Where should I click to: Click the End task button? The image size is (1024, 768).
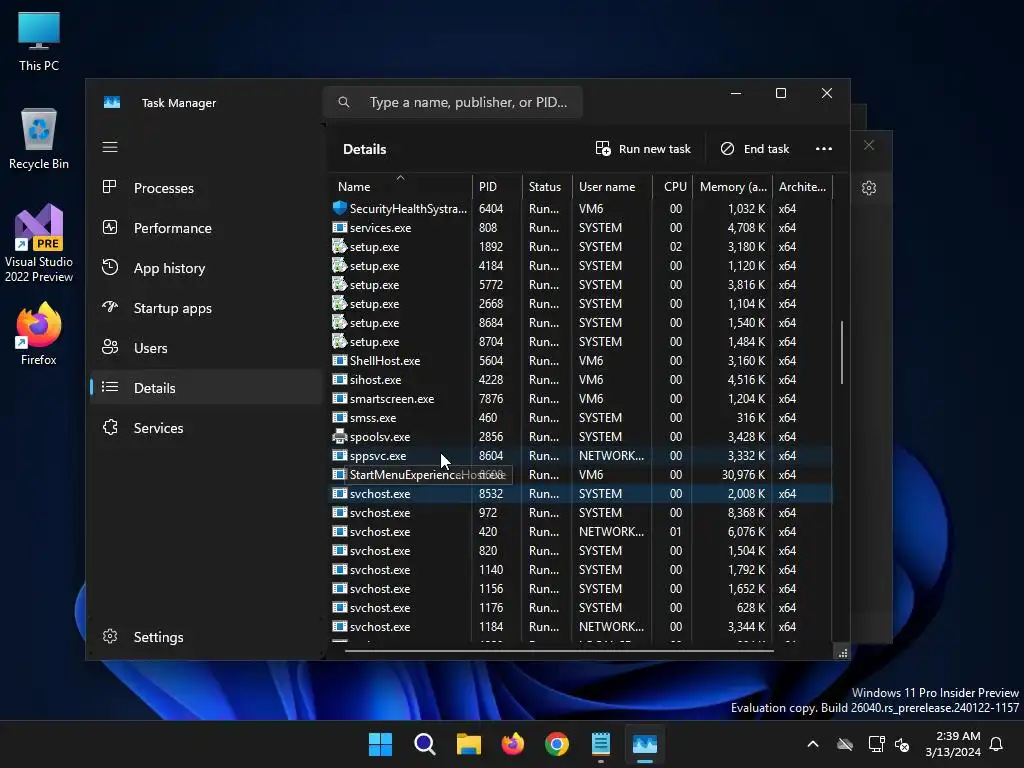pos(755,149)
